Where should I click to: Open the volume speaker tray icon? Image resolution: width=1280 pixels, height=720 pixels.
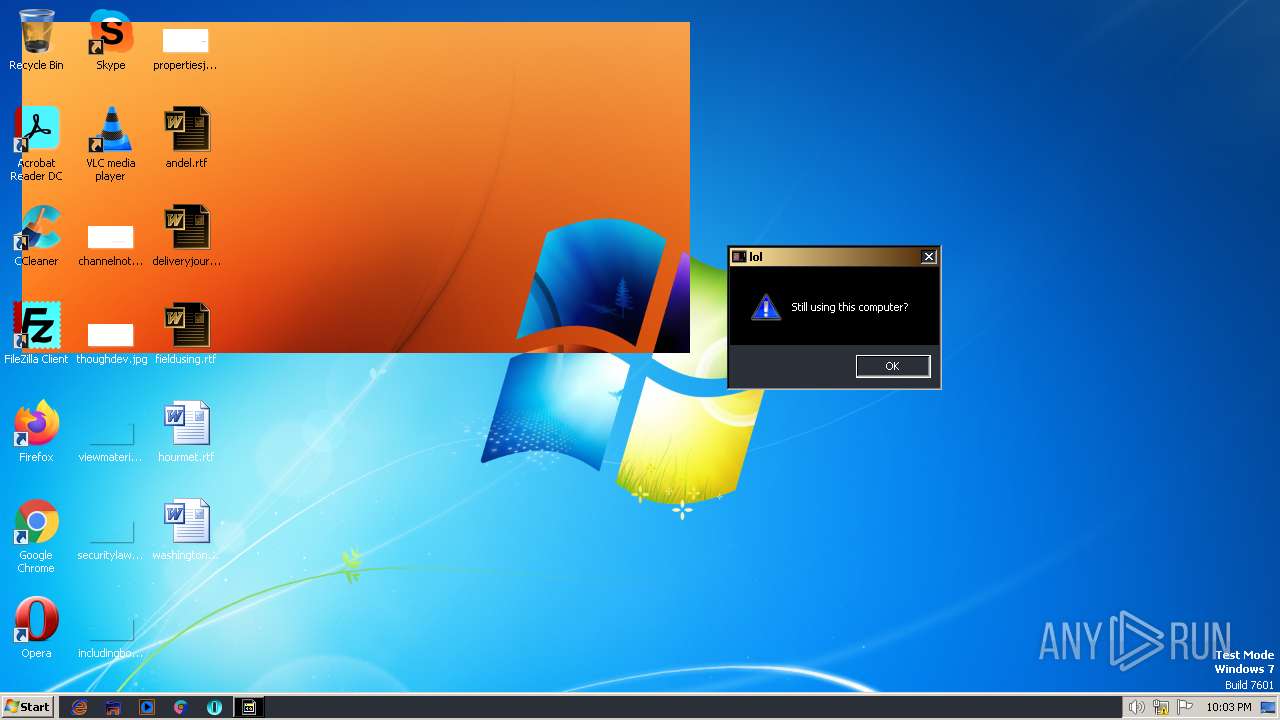[x=1136, y=707]
